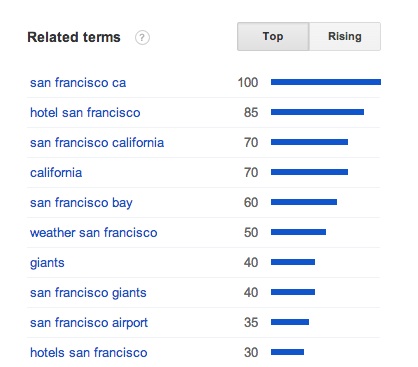Open the 'hotel san francisco' link
418x367 pixels.
[x=85, y=113]
